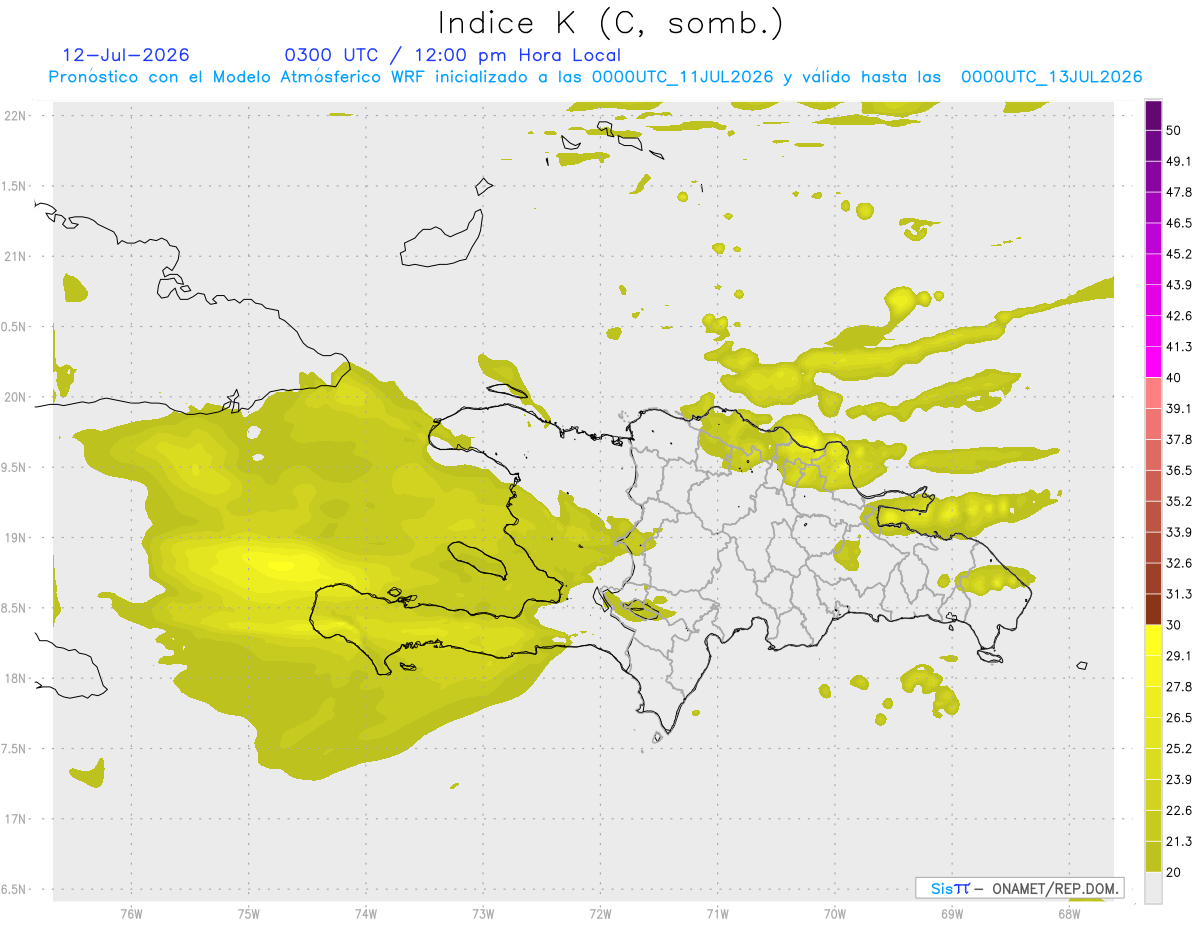Click the legend value '26.5'
The image size is (1200, 927).
[x=1179, y=717]
